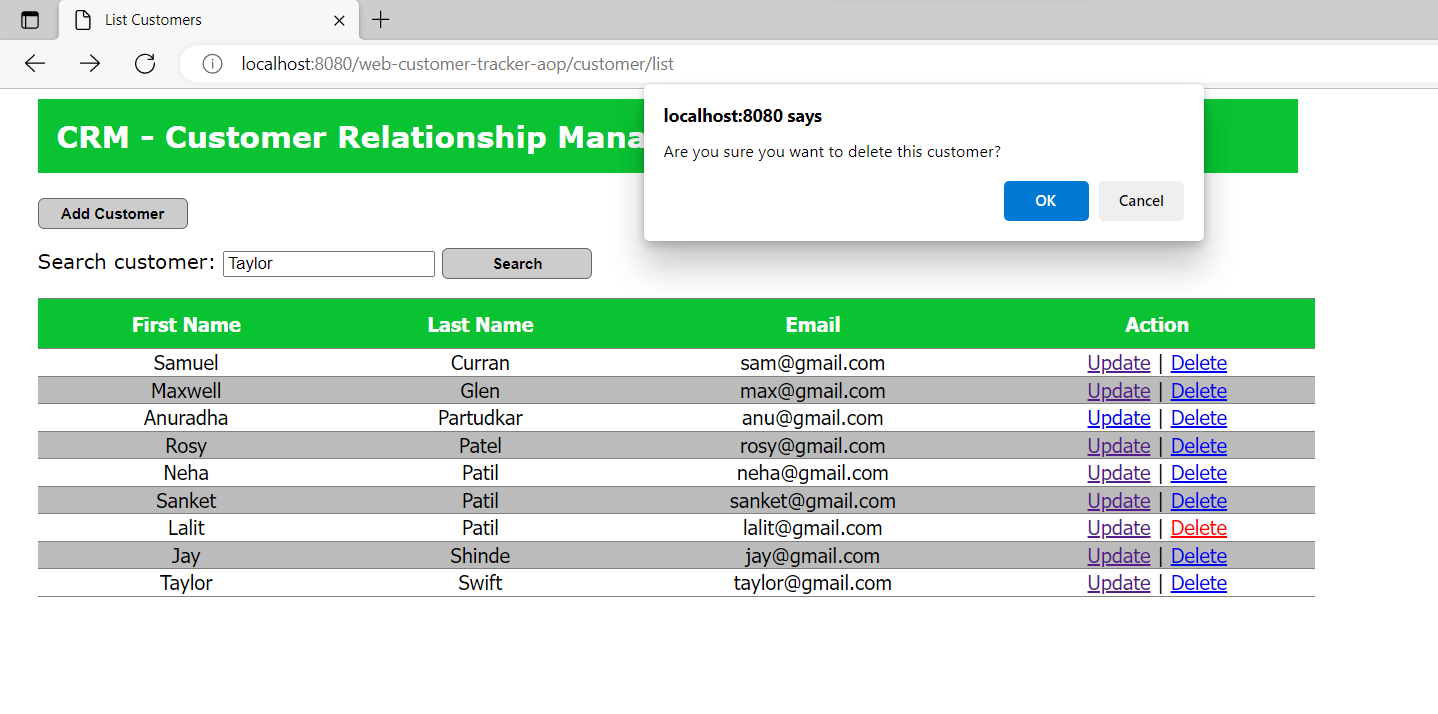Click the Samuel first name cell
Screen dimensions: 1438x714
[x=186, y=363]
